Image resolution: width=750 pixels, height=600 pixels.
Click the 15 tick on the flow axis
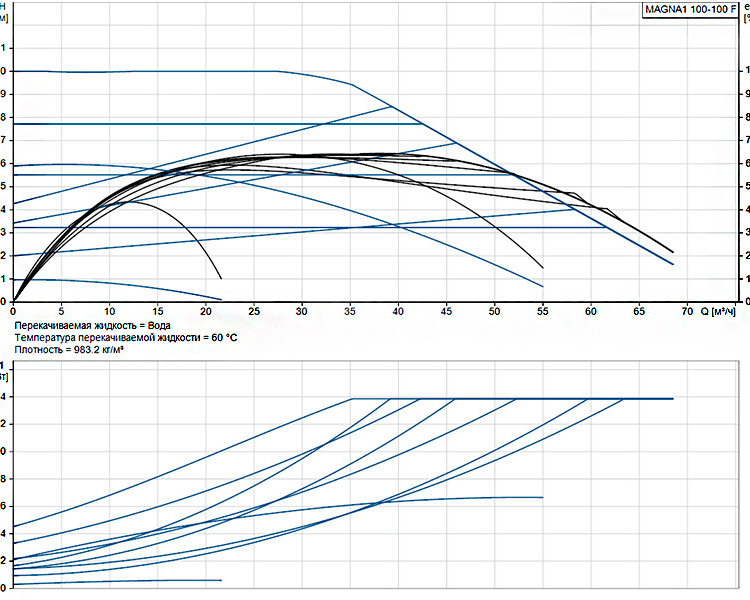(x=157, y=311)
